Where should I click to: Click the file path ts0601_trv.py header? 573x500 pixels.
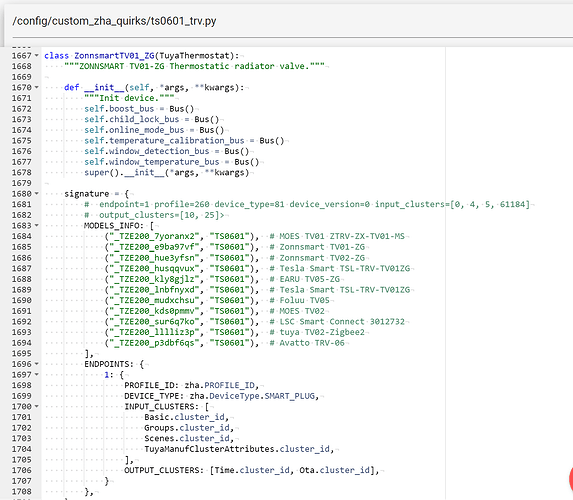114,21
